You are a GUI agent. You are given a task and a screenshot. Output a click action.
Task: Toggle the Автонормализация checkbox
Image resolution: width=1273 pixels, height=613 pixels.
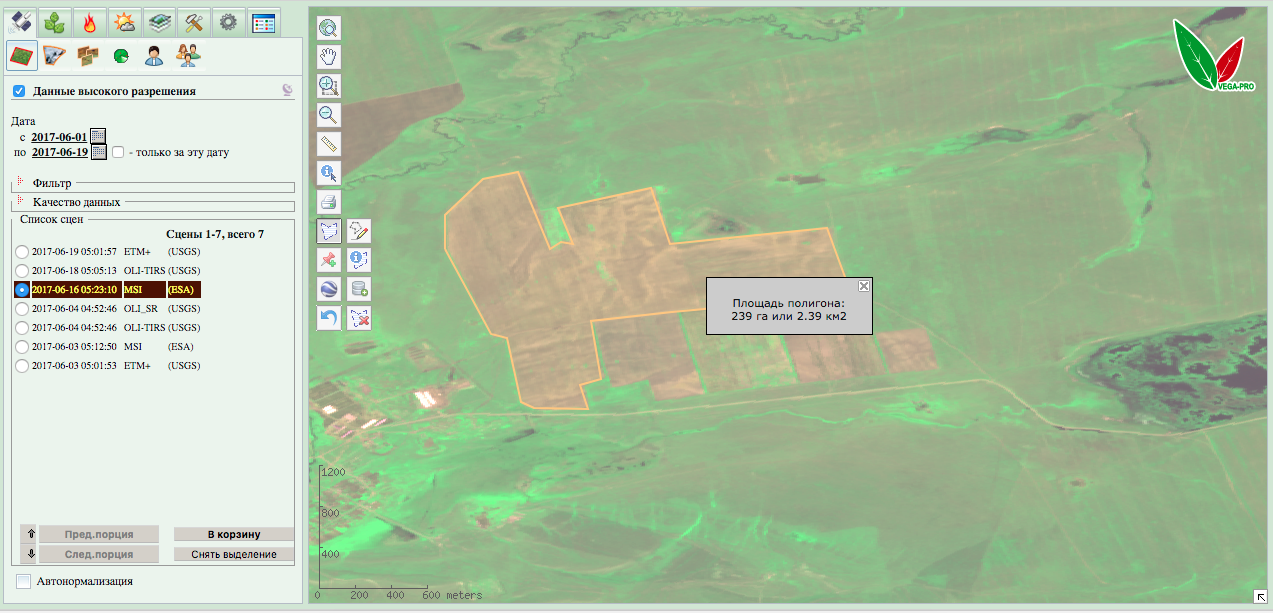click(x=24, y=581)
